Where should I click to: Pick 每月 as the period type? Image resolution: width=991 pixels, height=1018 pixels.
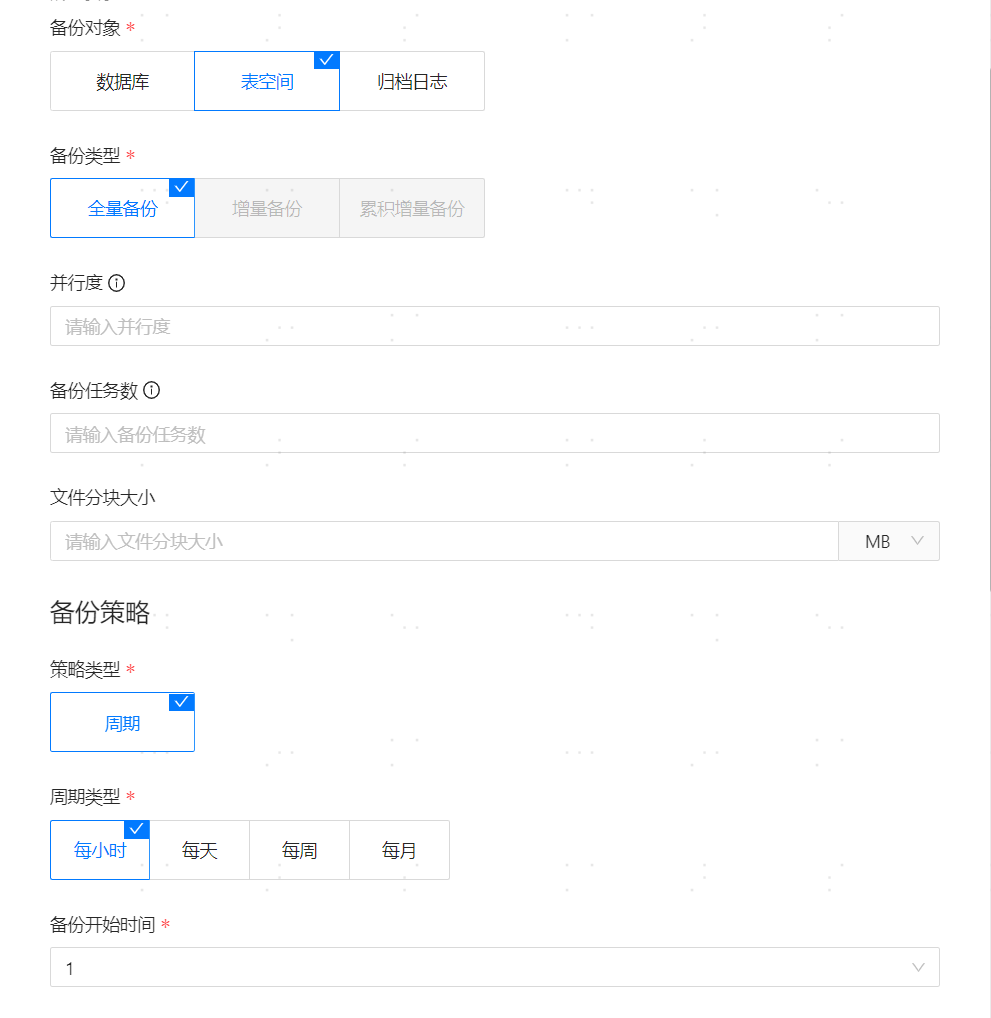pos(400,851)
